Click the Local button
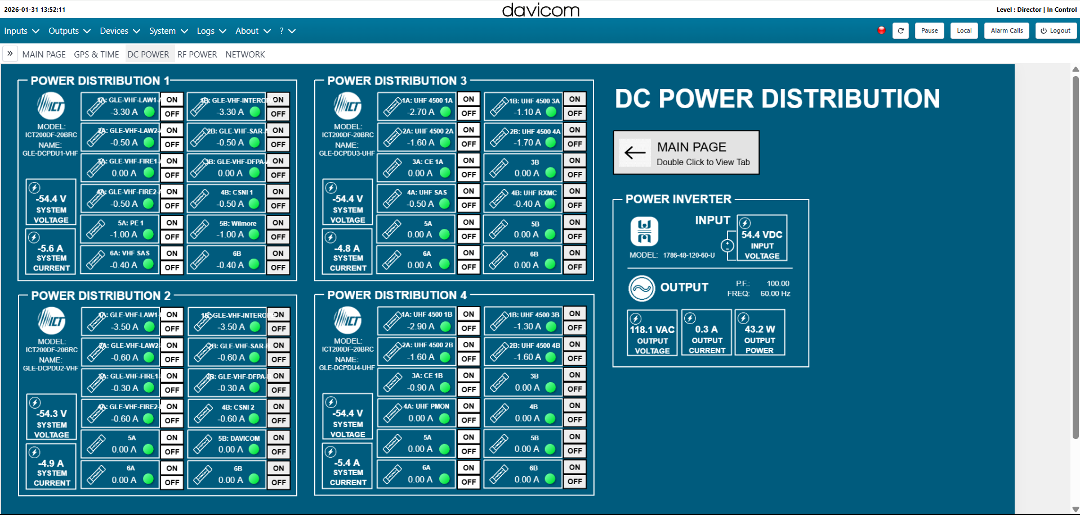Screen dimensions: 1080x515 [x=964, y=31]
